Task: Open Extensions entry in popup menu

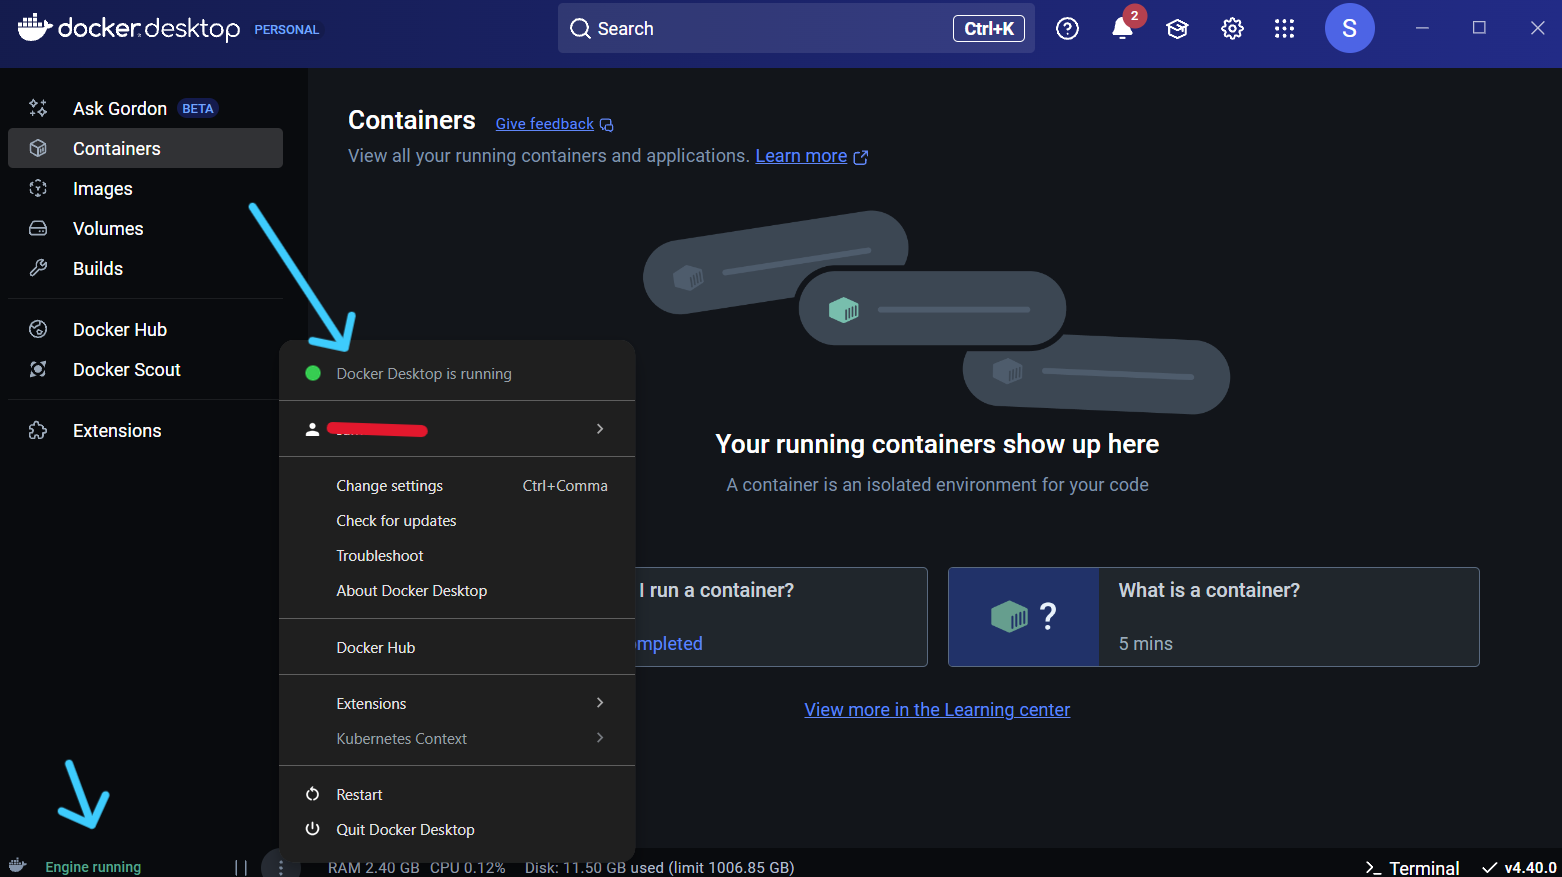Action: (x=457, y=703)
